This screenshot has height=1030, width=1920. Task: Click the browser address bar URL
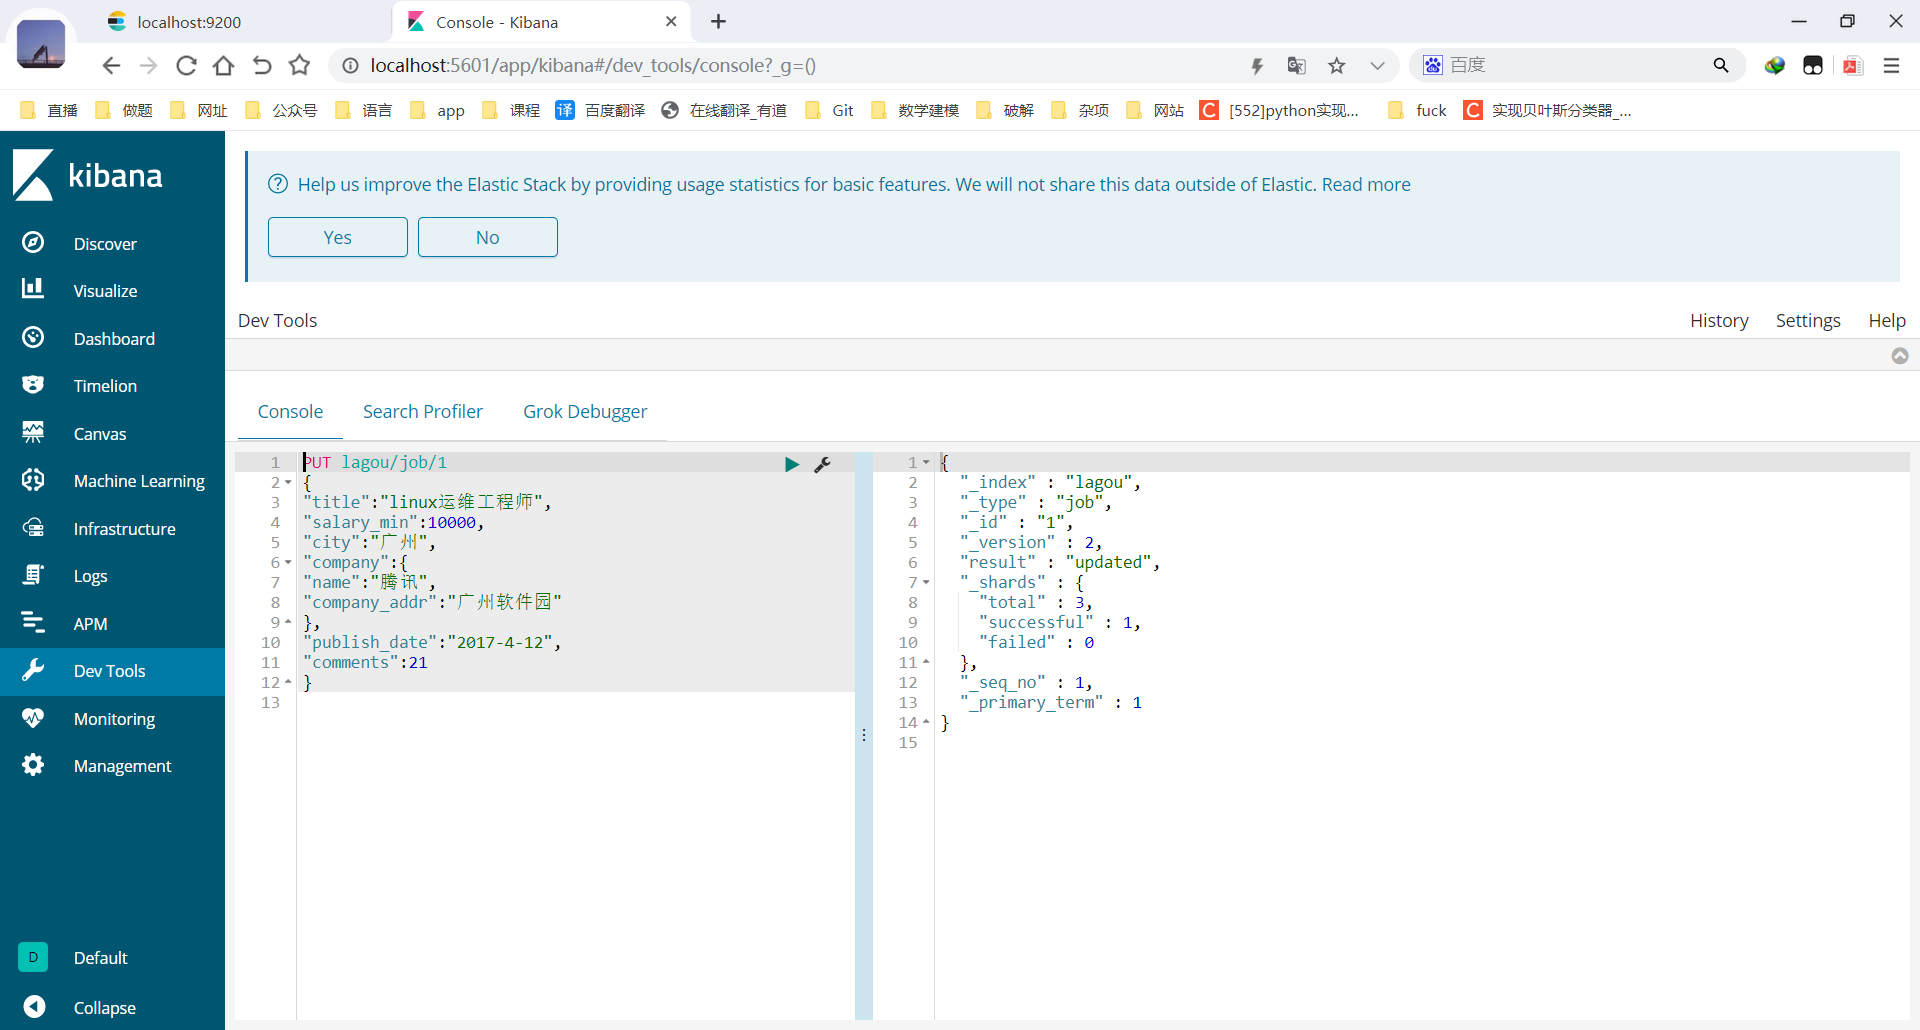click(x=593, y=66)
